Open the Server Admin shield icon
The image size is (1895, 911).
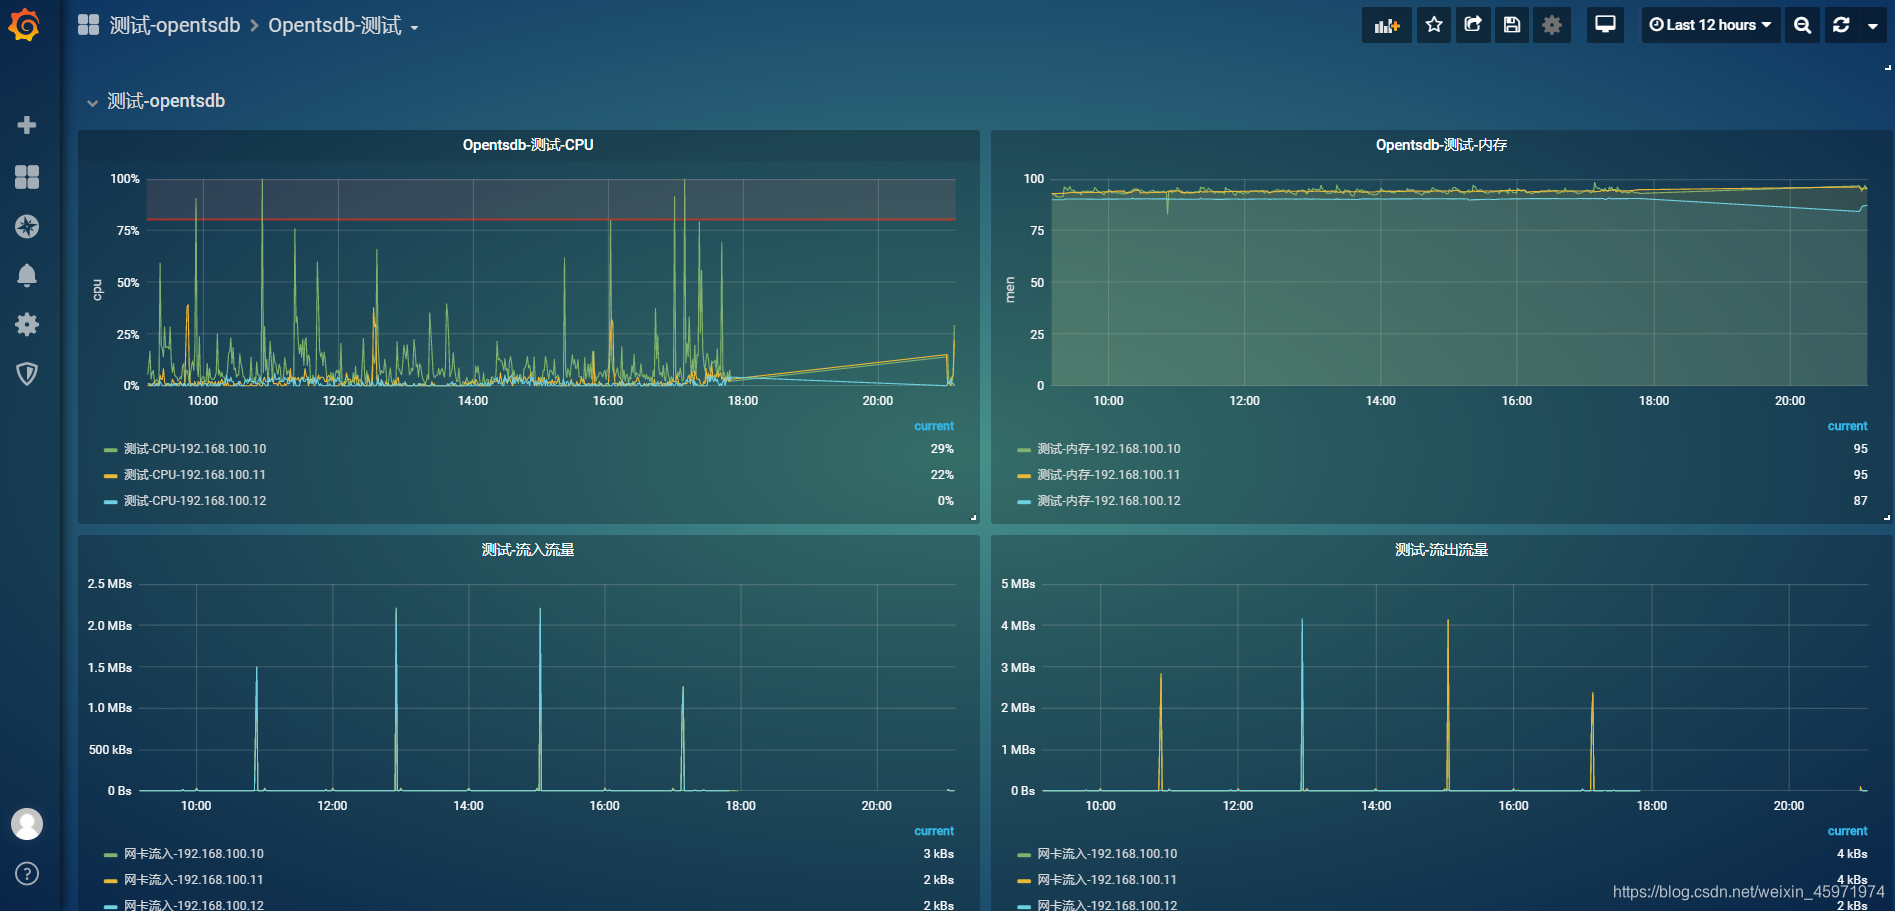coord(27,374)
